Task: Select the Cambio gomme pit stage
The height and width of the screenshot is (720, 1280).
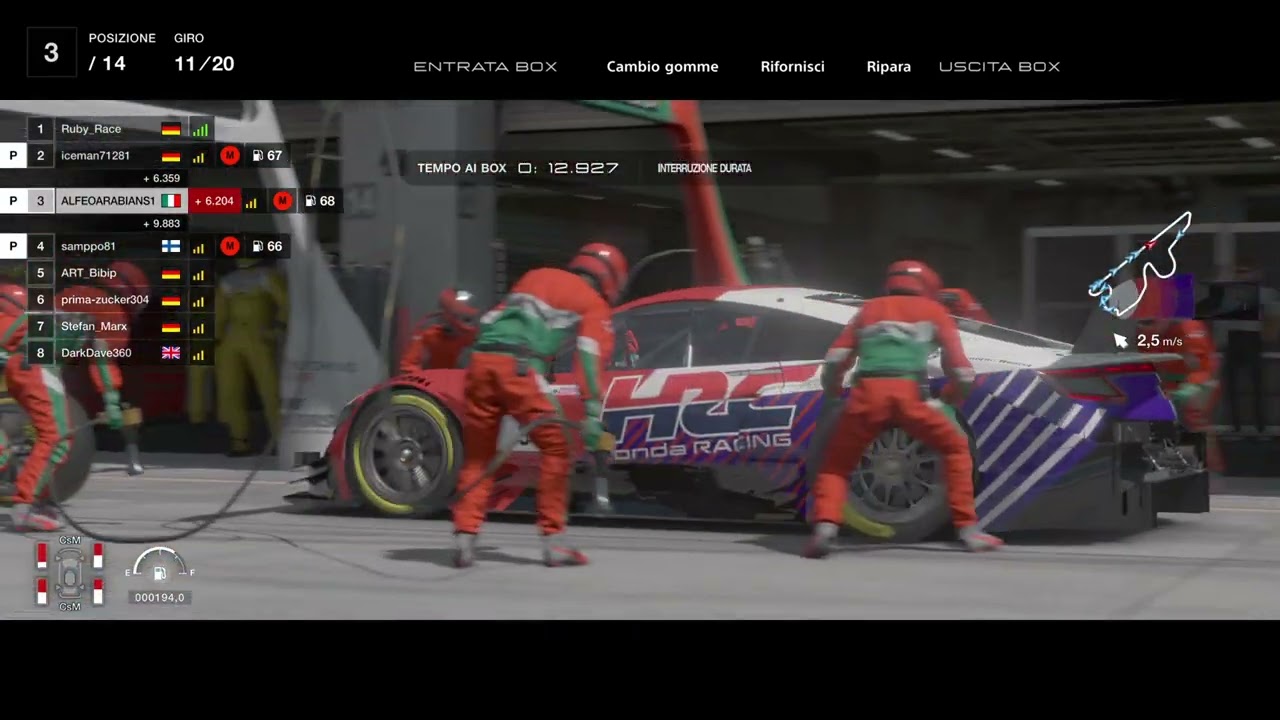Action: tap(662, 67)
